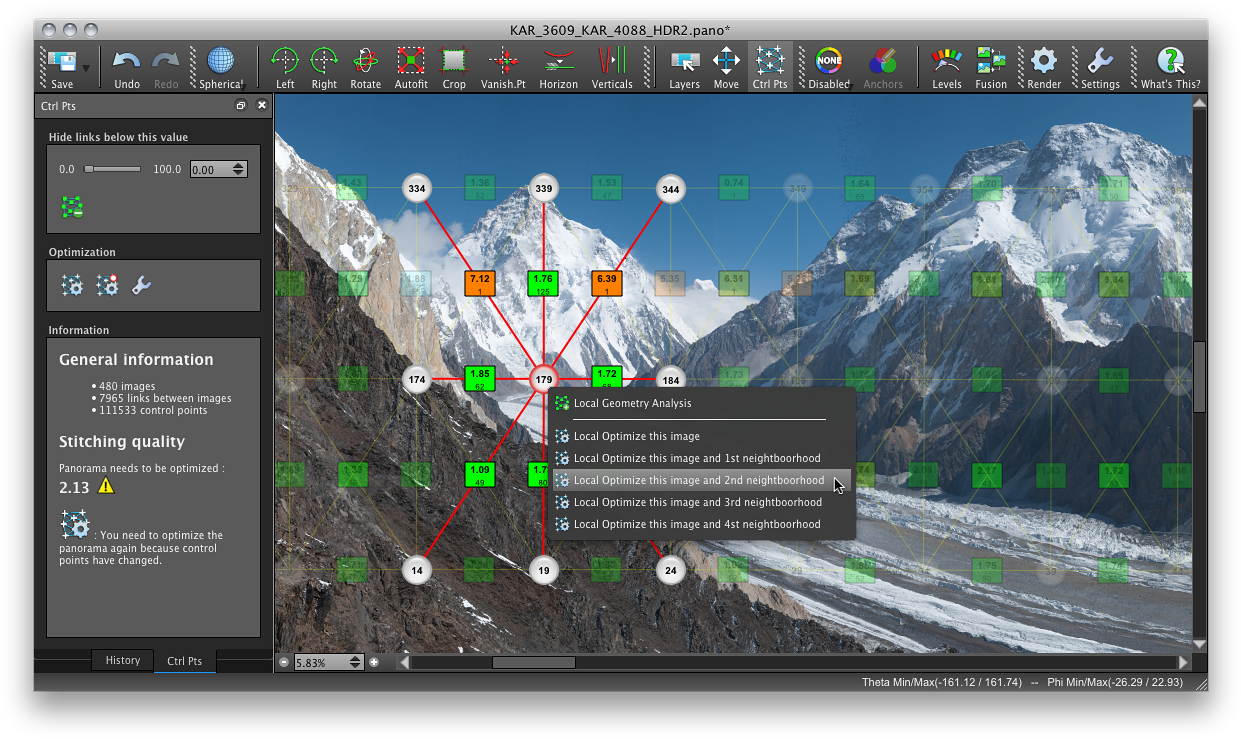
Task: Zoom in with the plus button
Action: (374, 662)
